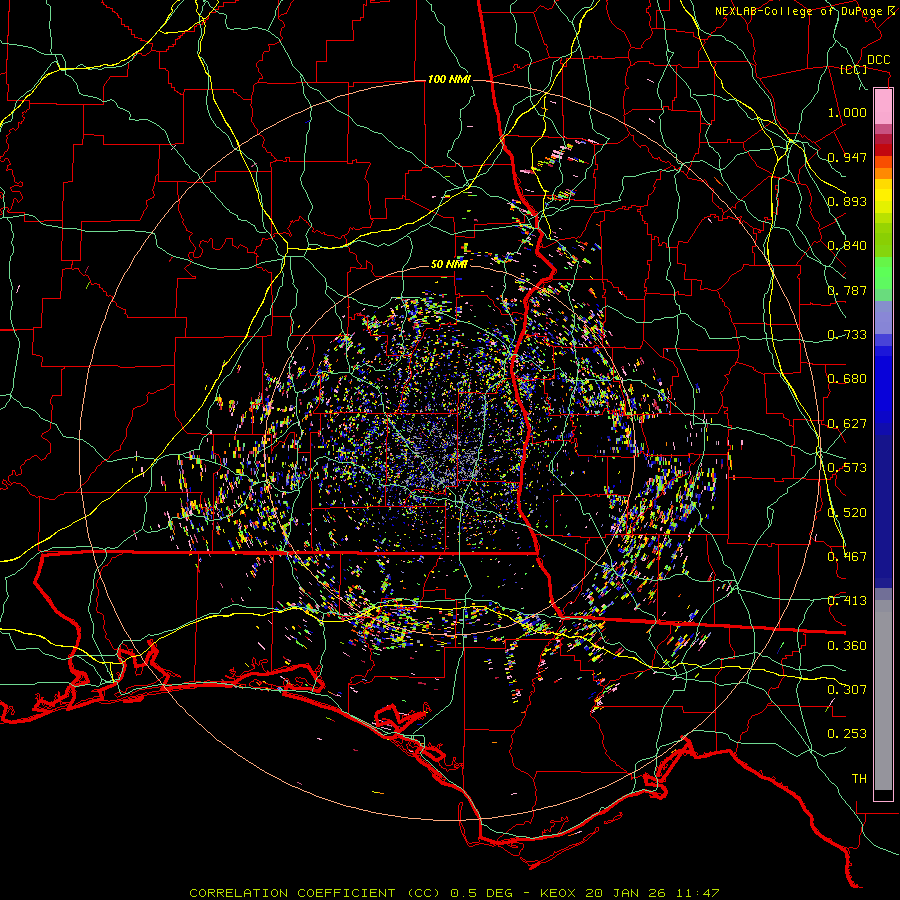
Task: Click the 0.573 legend value
Action: point(847,468)
